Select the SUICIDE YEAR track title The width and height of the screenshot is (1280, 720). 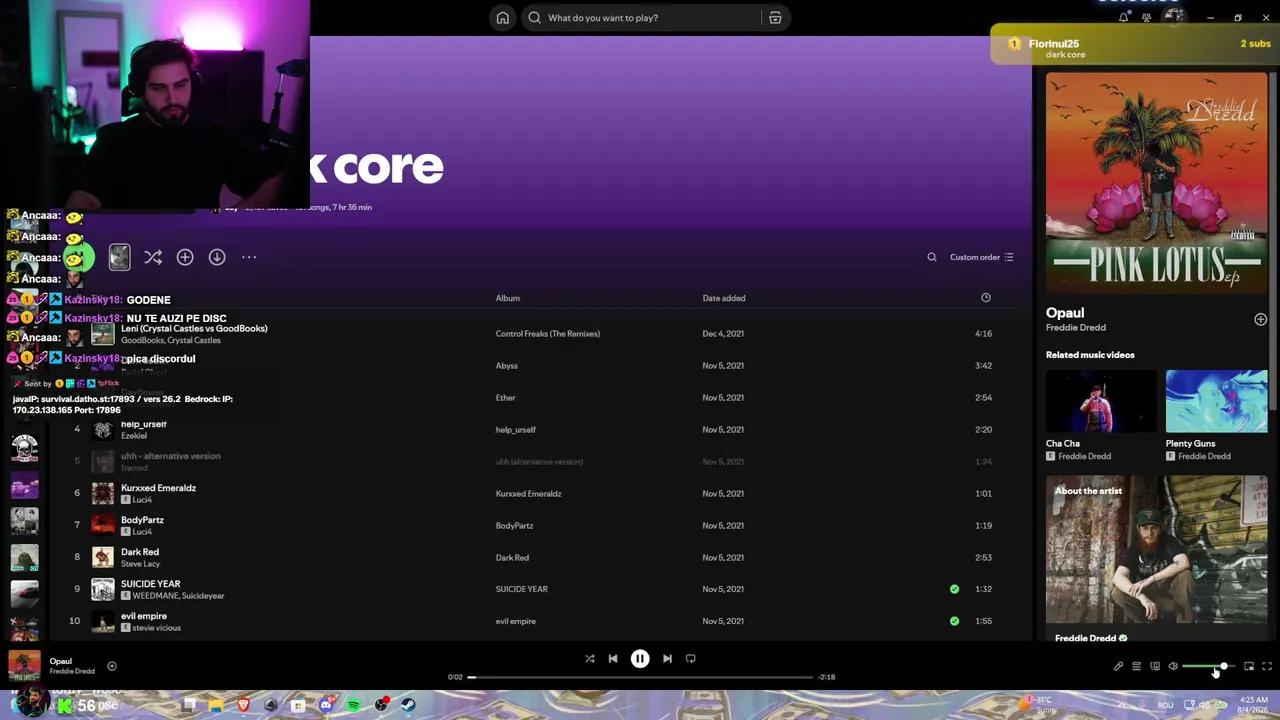[x=151, y=584]
